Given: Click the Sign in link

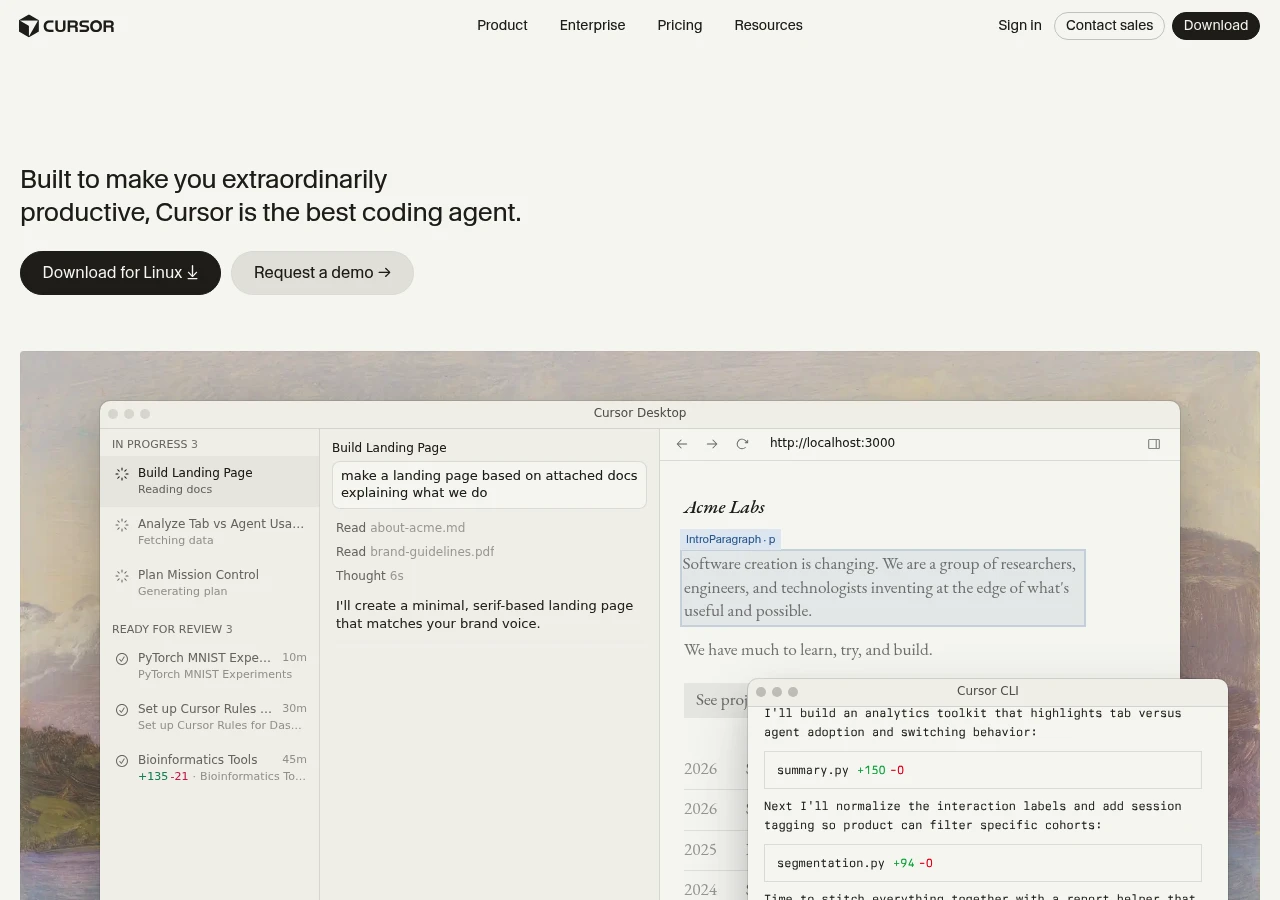Looking at the screenshot, I should [1019, 26].
